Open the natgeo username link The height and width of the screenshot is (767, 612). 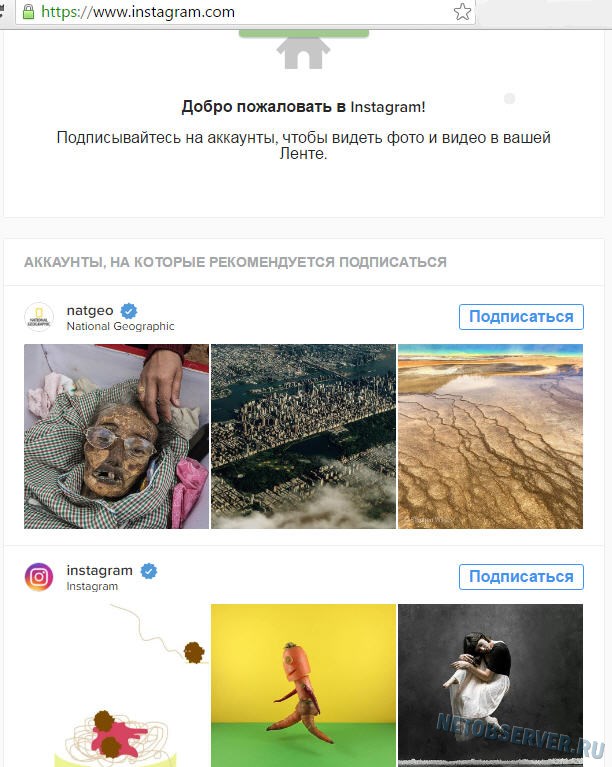[x=90, y=311]
